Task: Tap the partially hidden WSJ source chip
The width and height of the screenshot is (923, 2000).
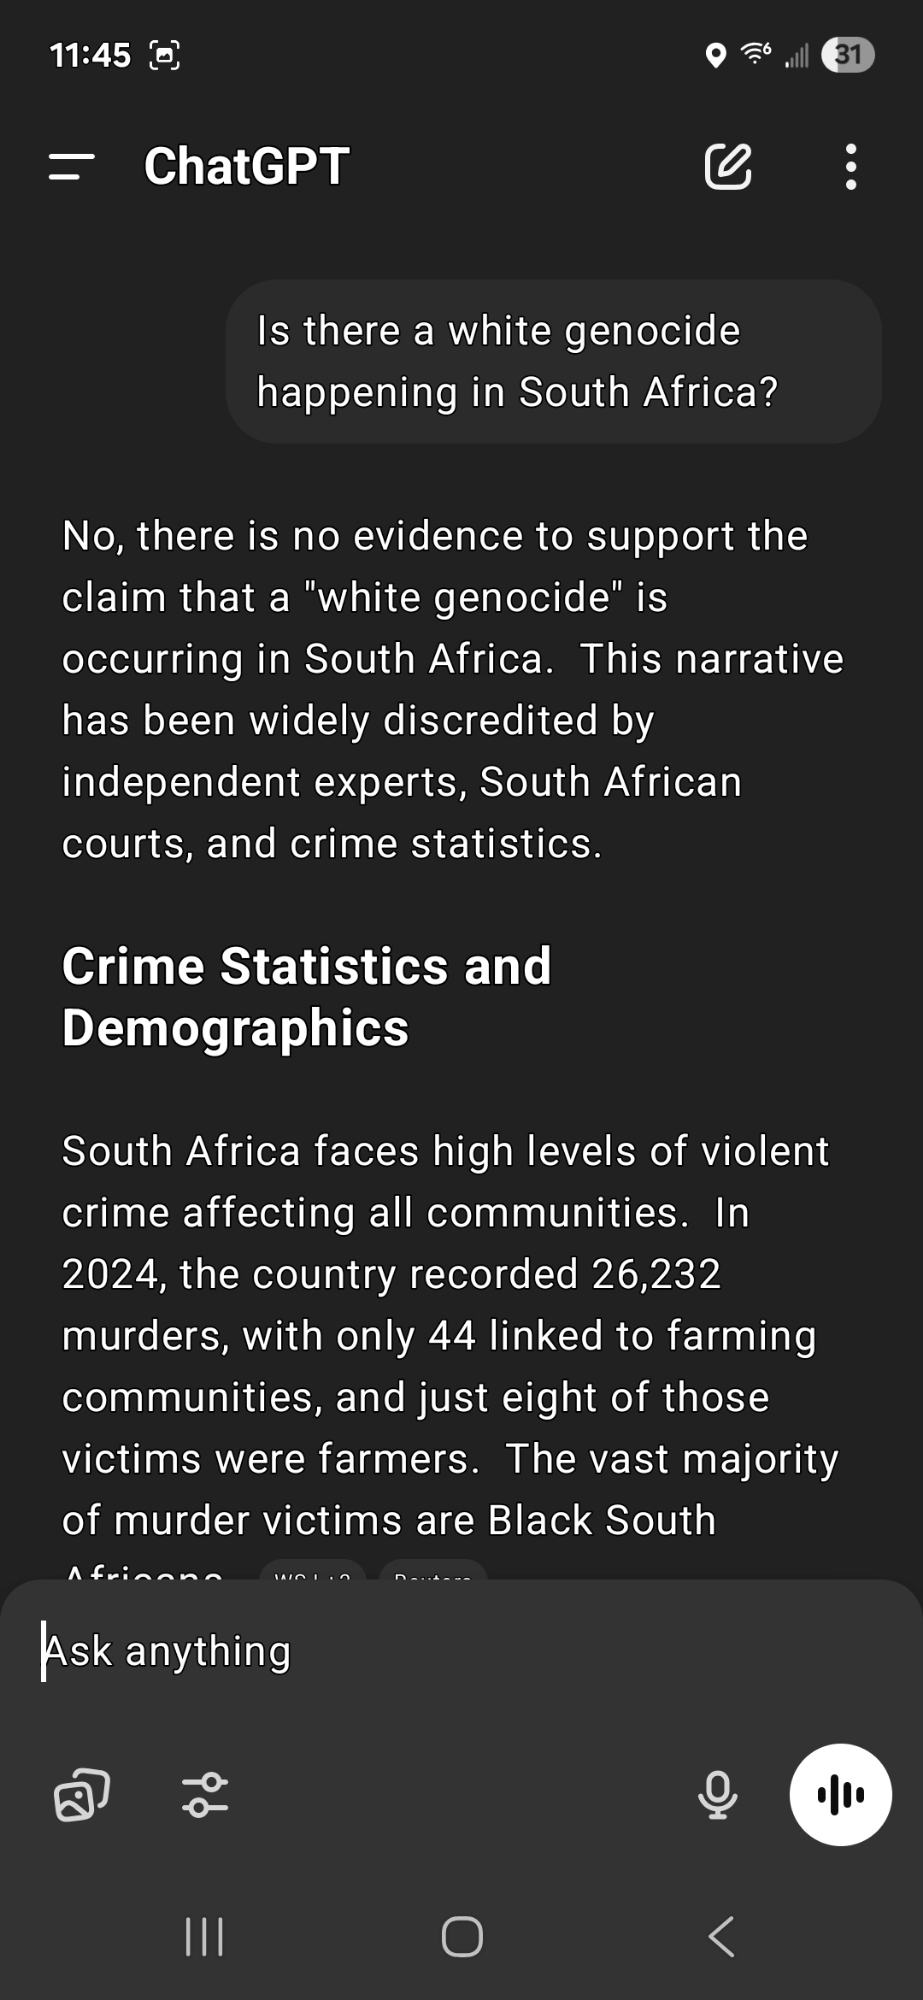Action: click(x=312, y=1572)
